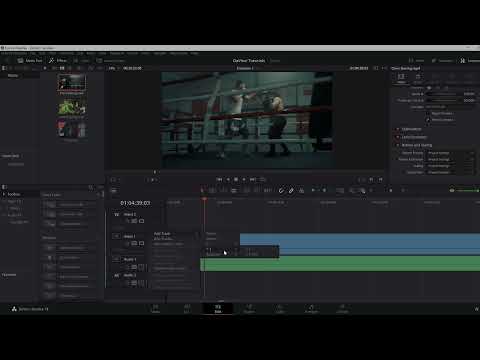Viewport: 480px width, 360px height.
Task: Switch to the Cut page tab
Action: [x=187, y=308]
